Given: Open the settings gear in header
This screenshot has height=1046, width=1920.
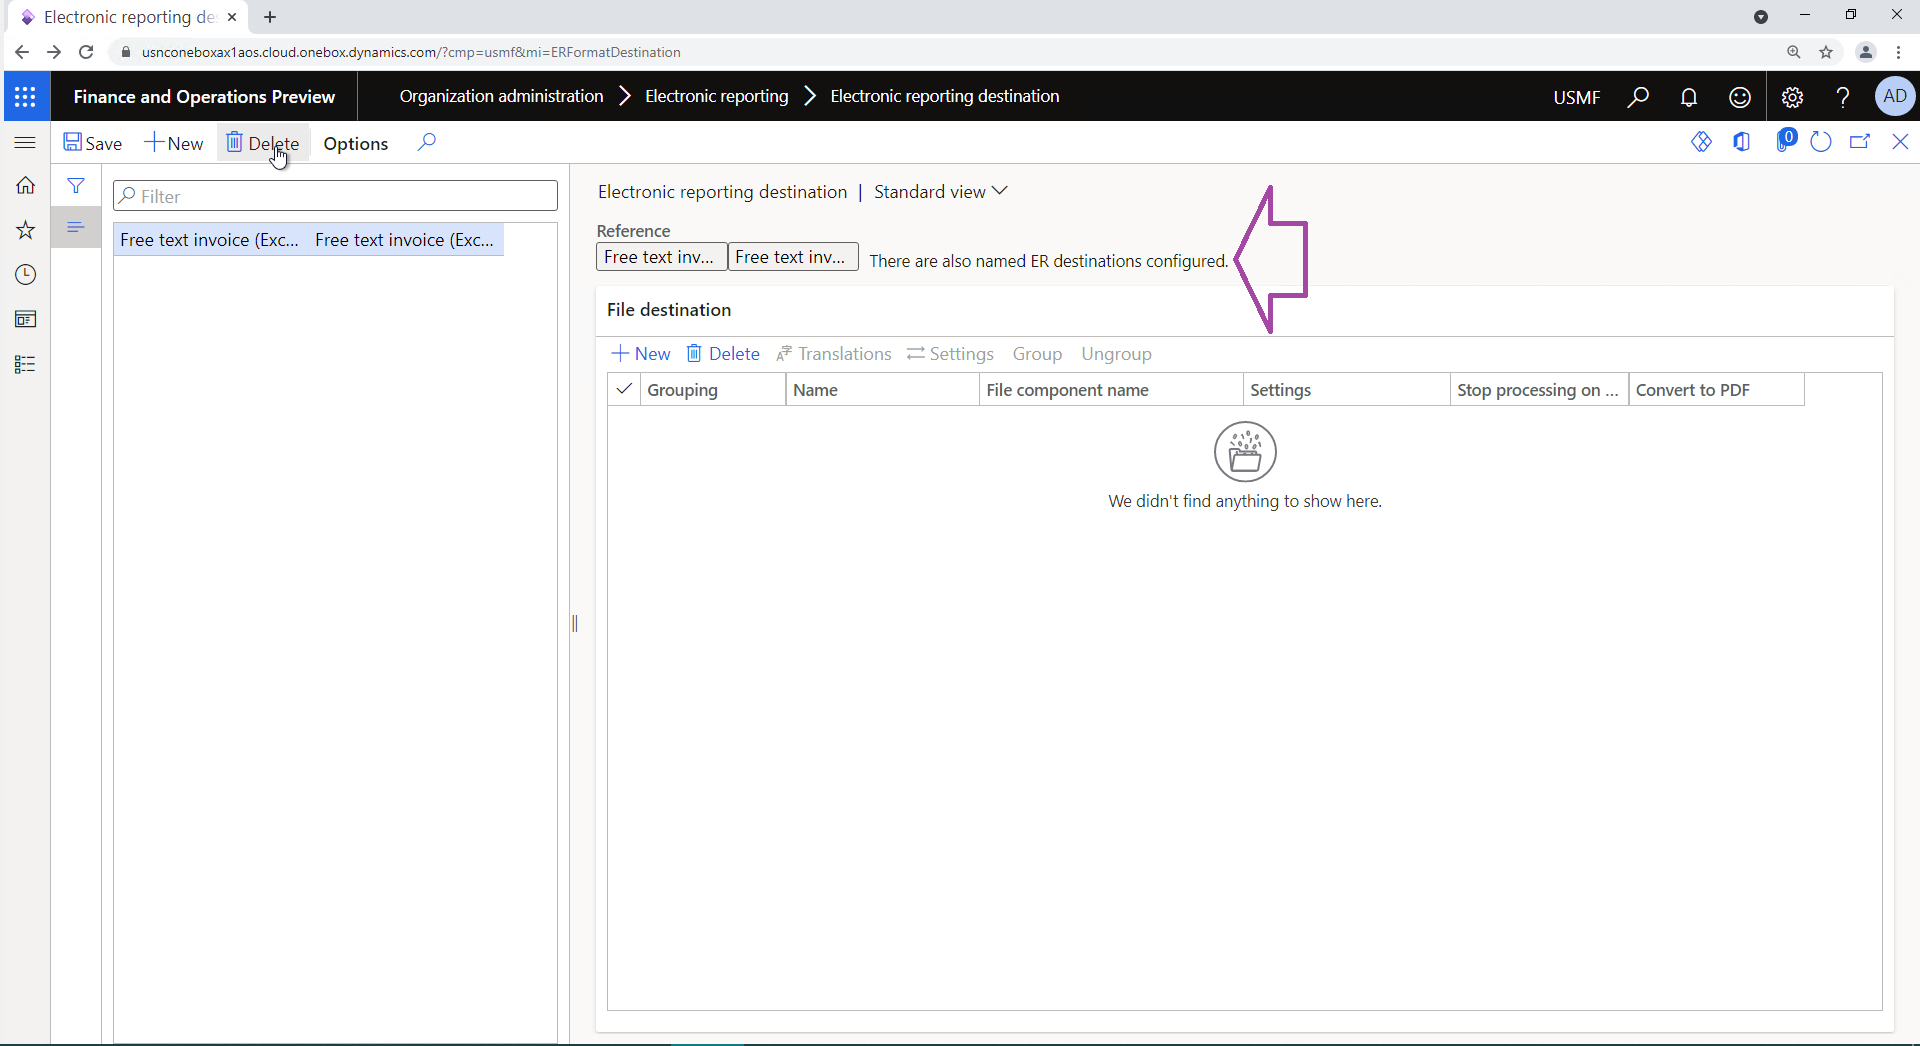Looking at the screenshot, I should 1792,97.
